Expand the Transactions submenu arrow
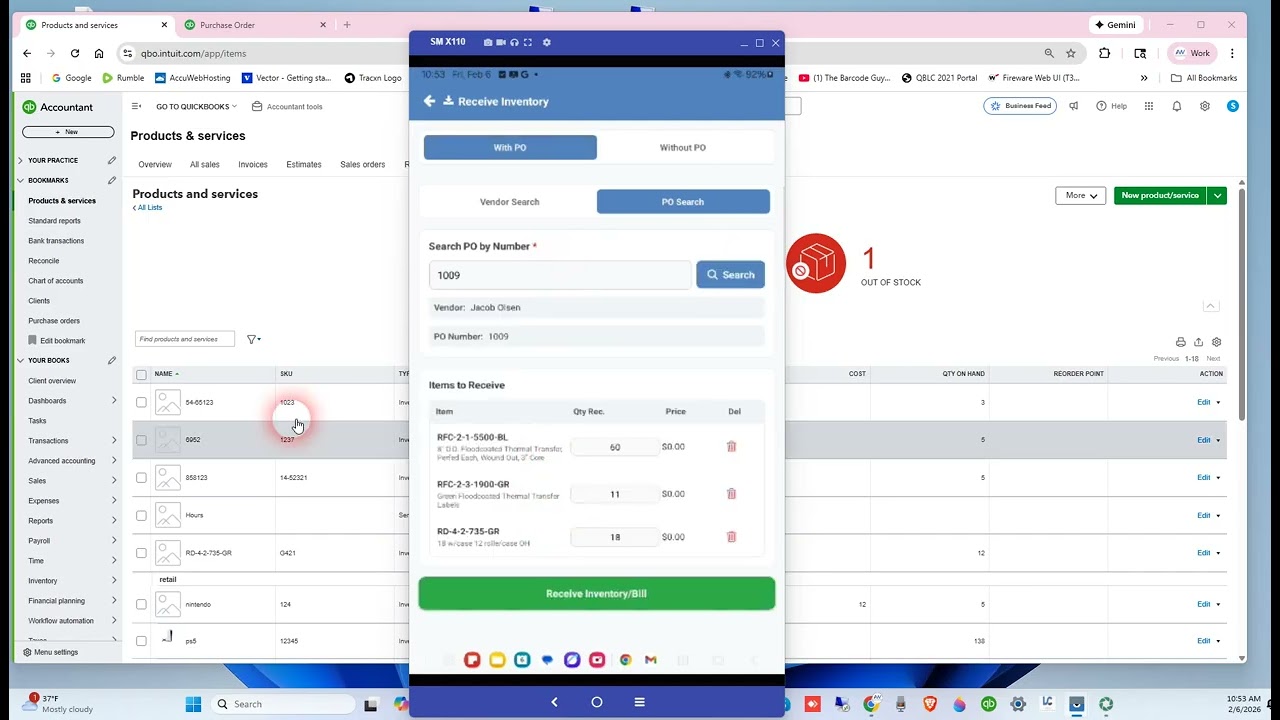 pos(114,441)
